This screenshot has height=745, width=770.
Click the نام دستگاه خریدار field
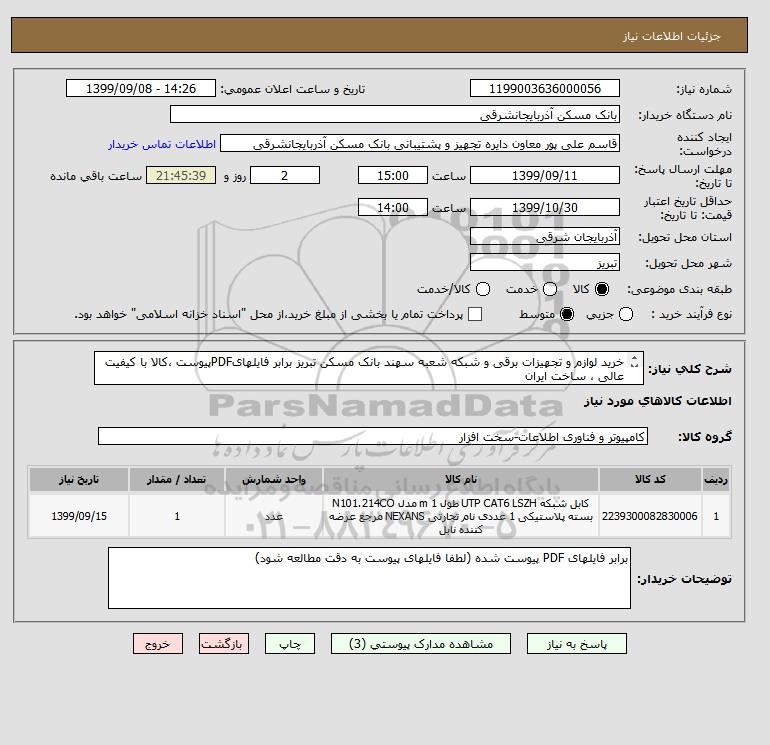[395, 114]
